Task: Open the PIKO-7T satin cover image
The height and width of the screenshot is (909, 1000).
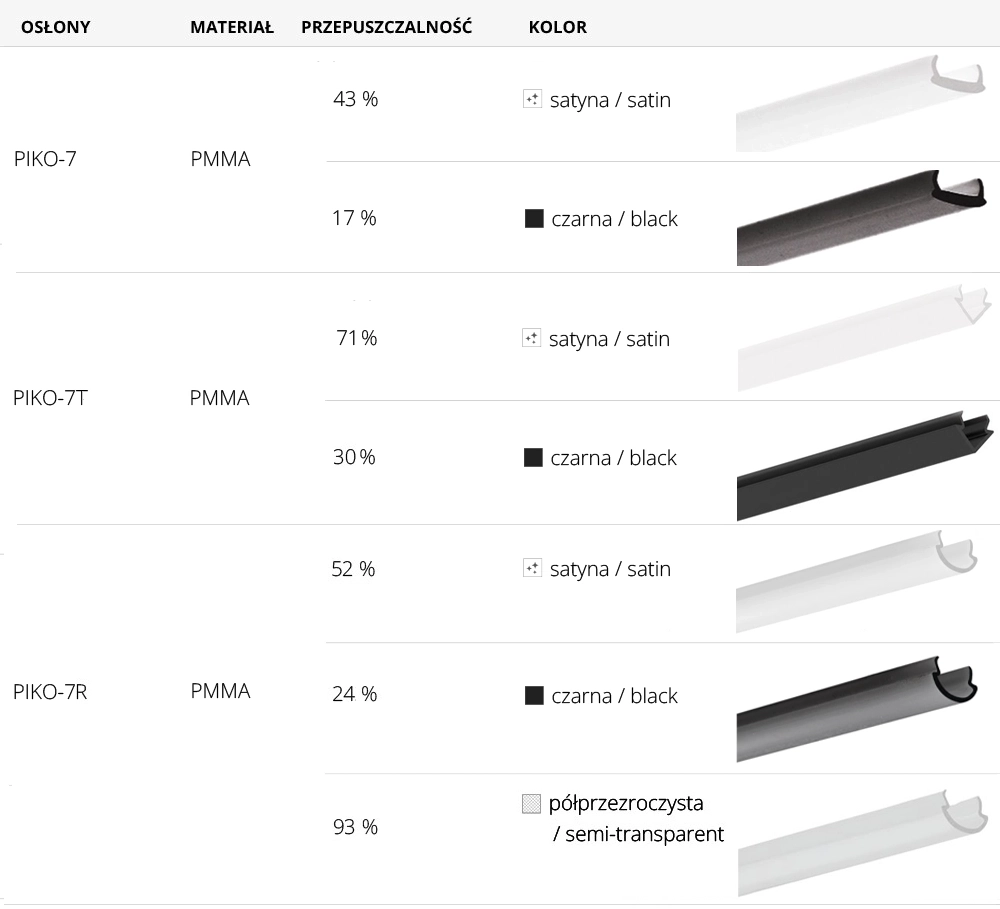Action: (x=862, y=339)
